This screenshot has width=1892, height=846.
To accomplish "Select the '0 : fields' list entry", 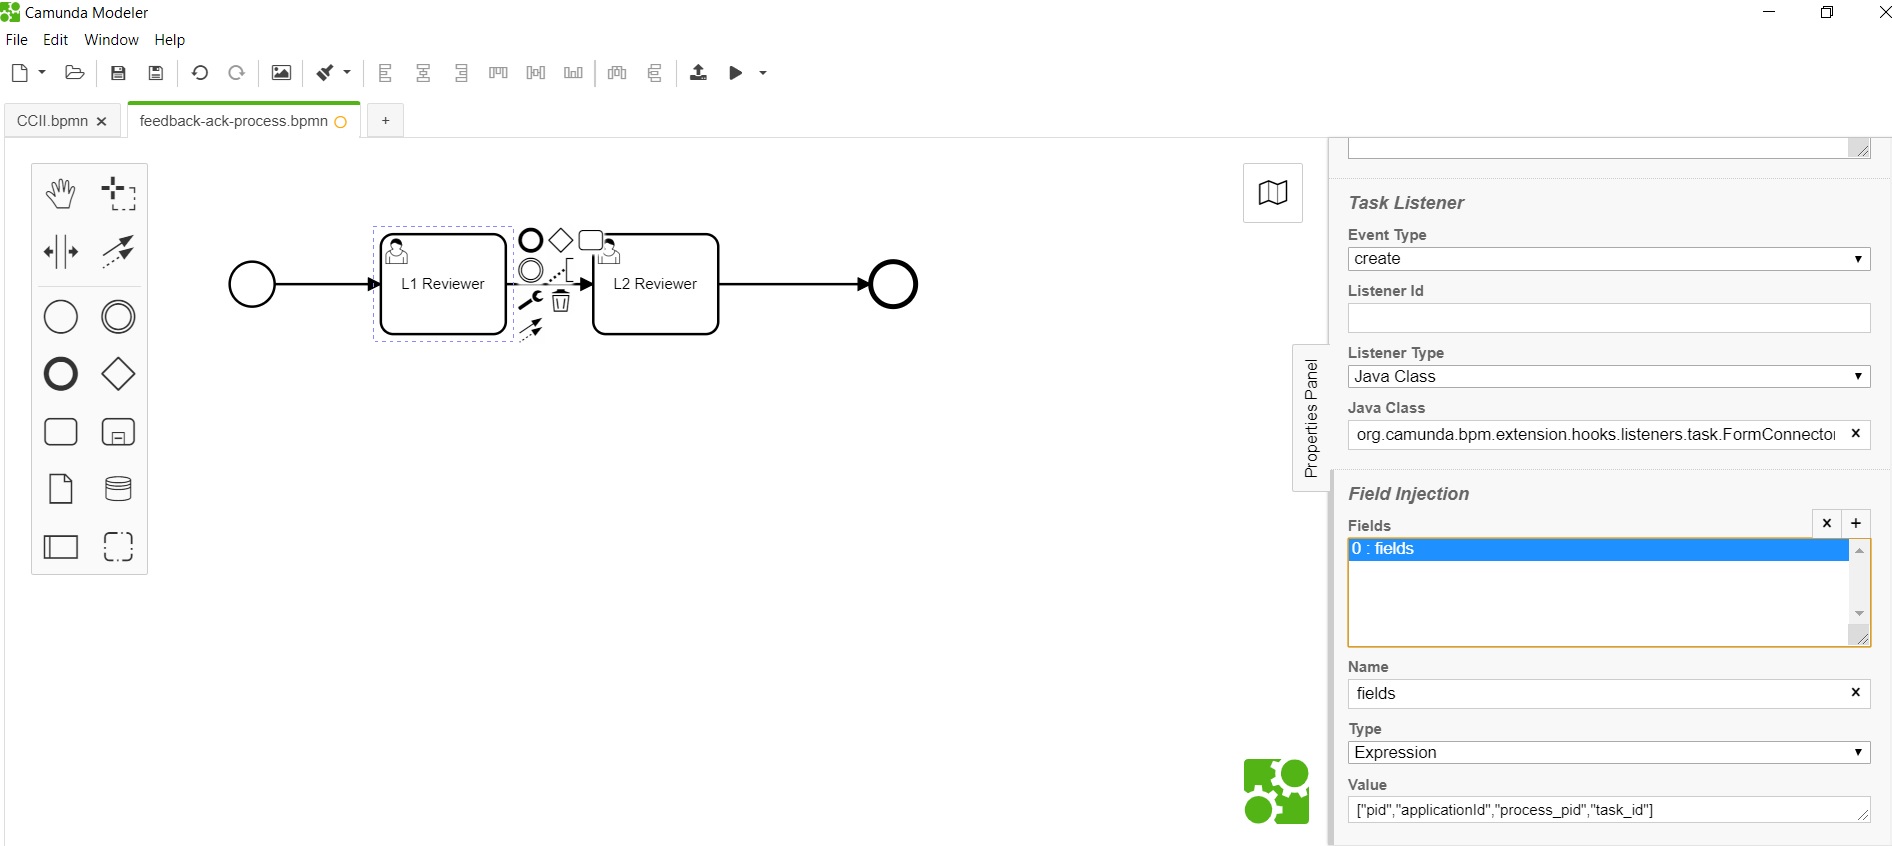I will [x=1598, y=550].
